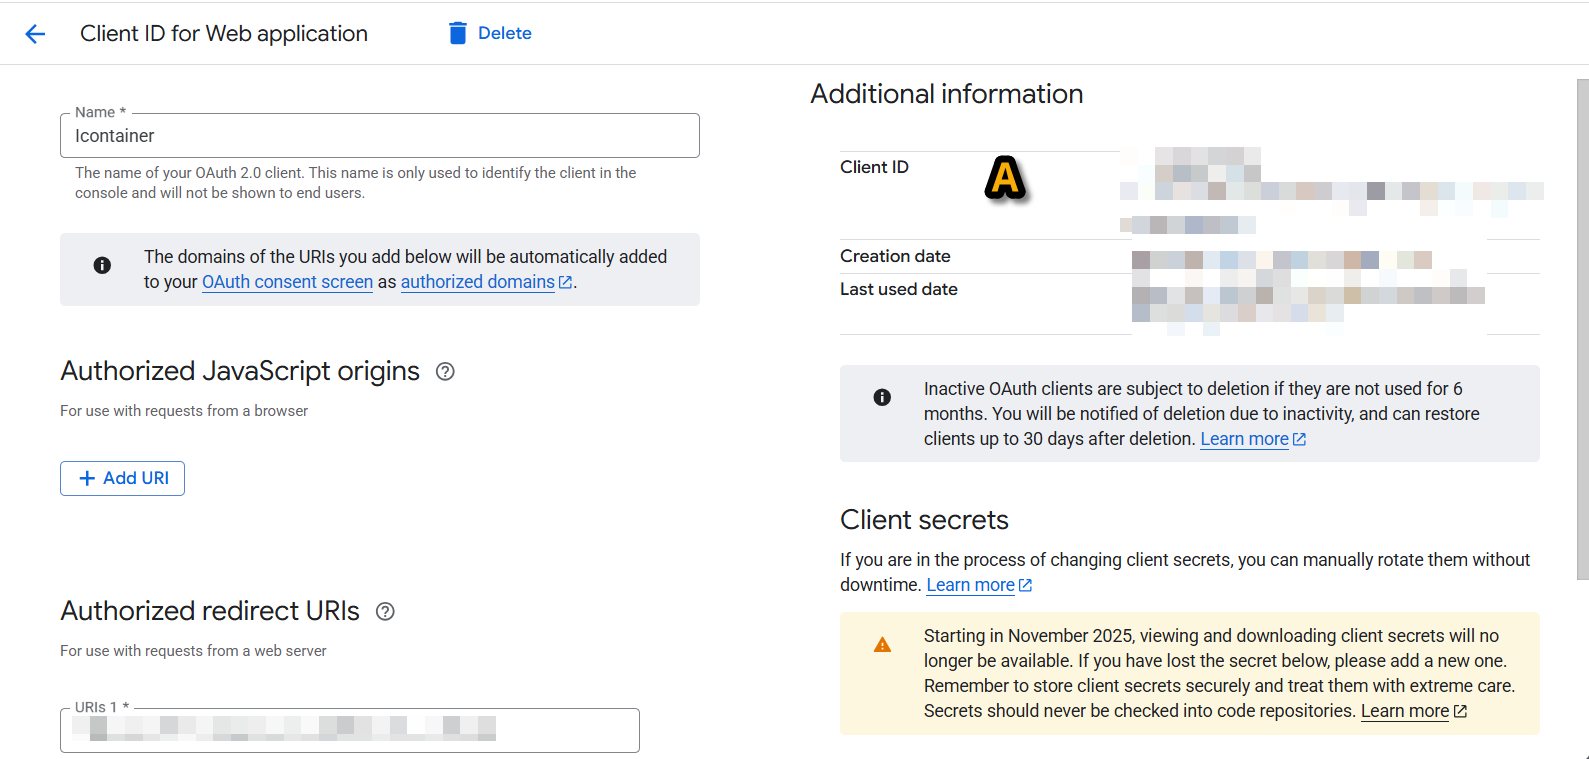The height and width of the screenshot is (759, 1589).
Task: Click the warning triangle in secrets notice
Action: [882, 645]
